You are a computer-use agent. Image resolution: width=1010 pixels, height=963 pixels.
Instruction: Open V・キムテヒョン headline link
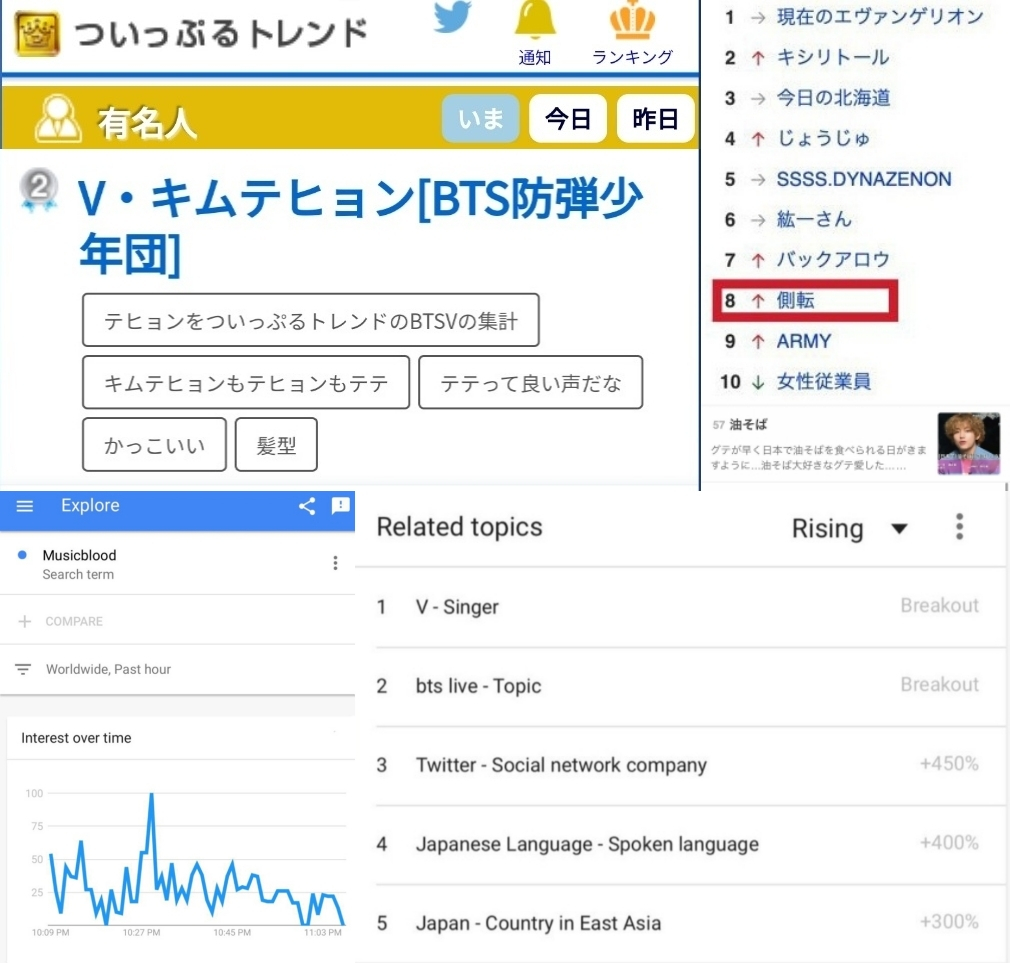[x=360, y=227]
